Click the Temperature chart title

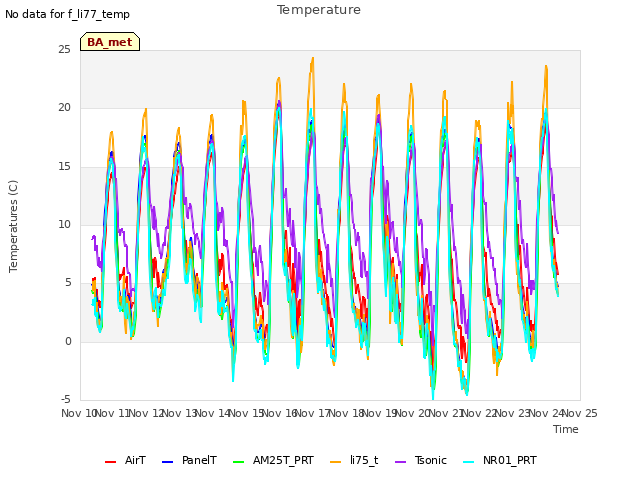[319, 10]
